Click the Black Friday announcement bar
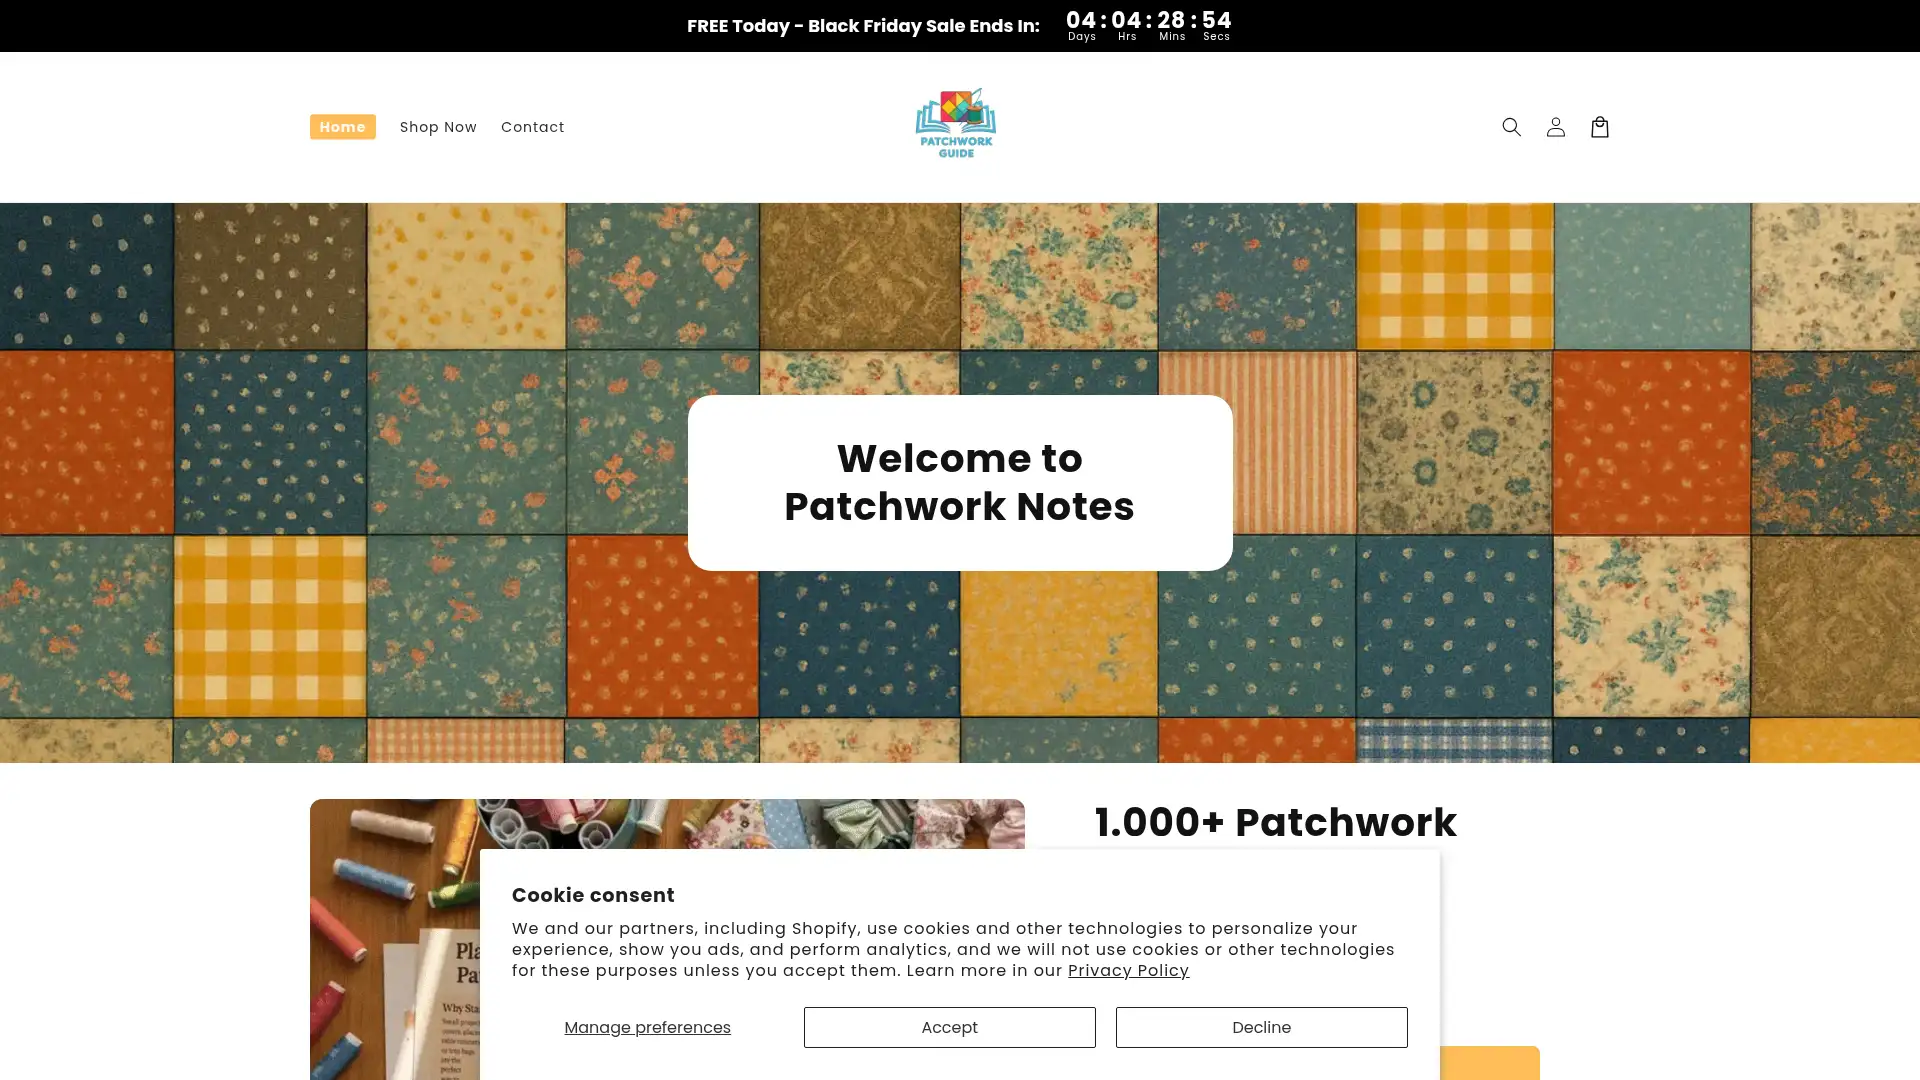Image resolution: width=1920 pixels, height=1080 pixels. [x=862, y=25]
